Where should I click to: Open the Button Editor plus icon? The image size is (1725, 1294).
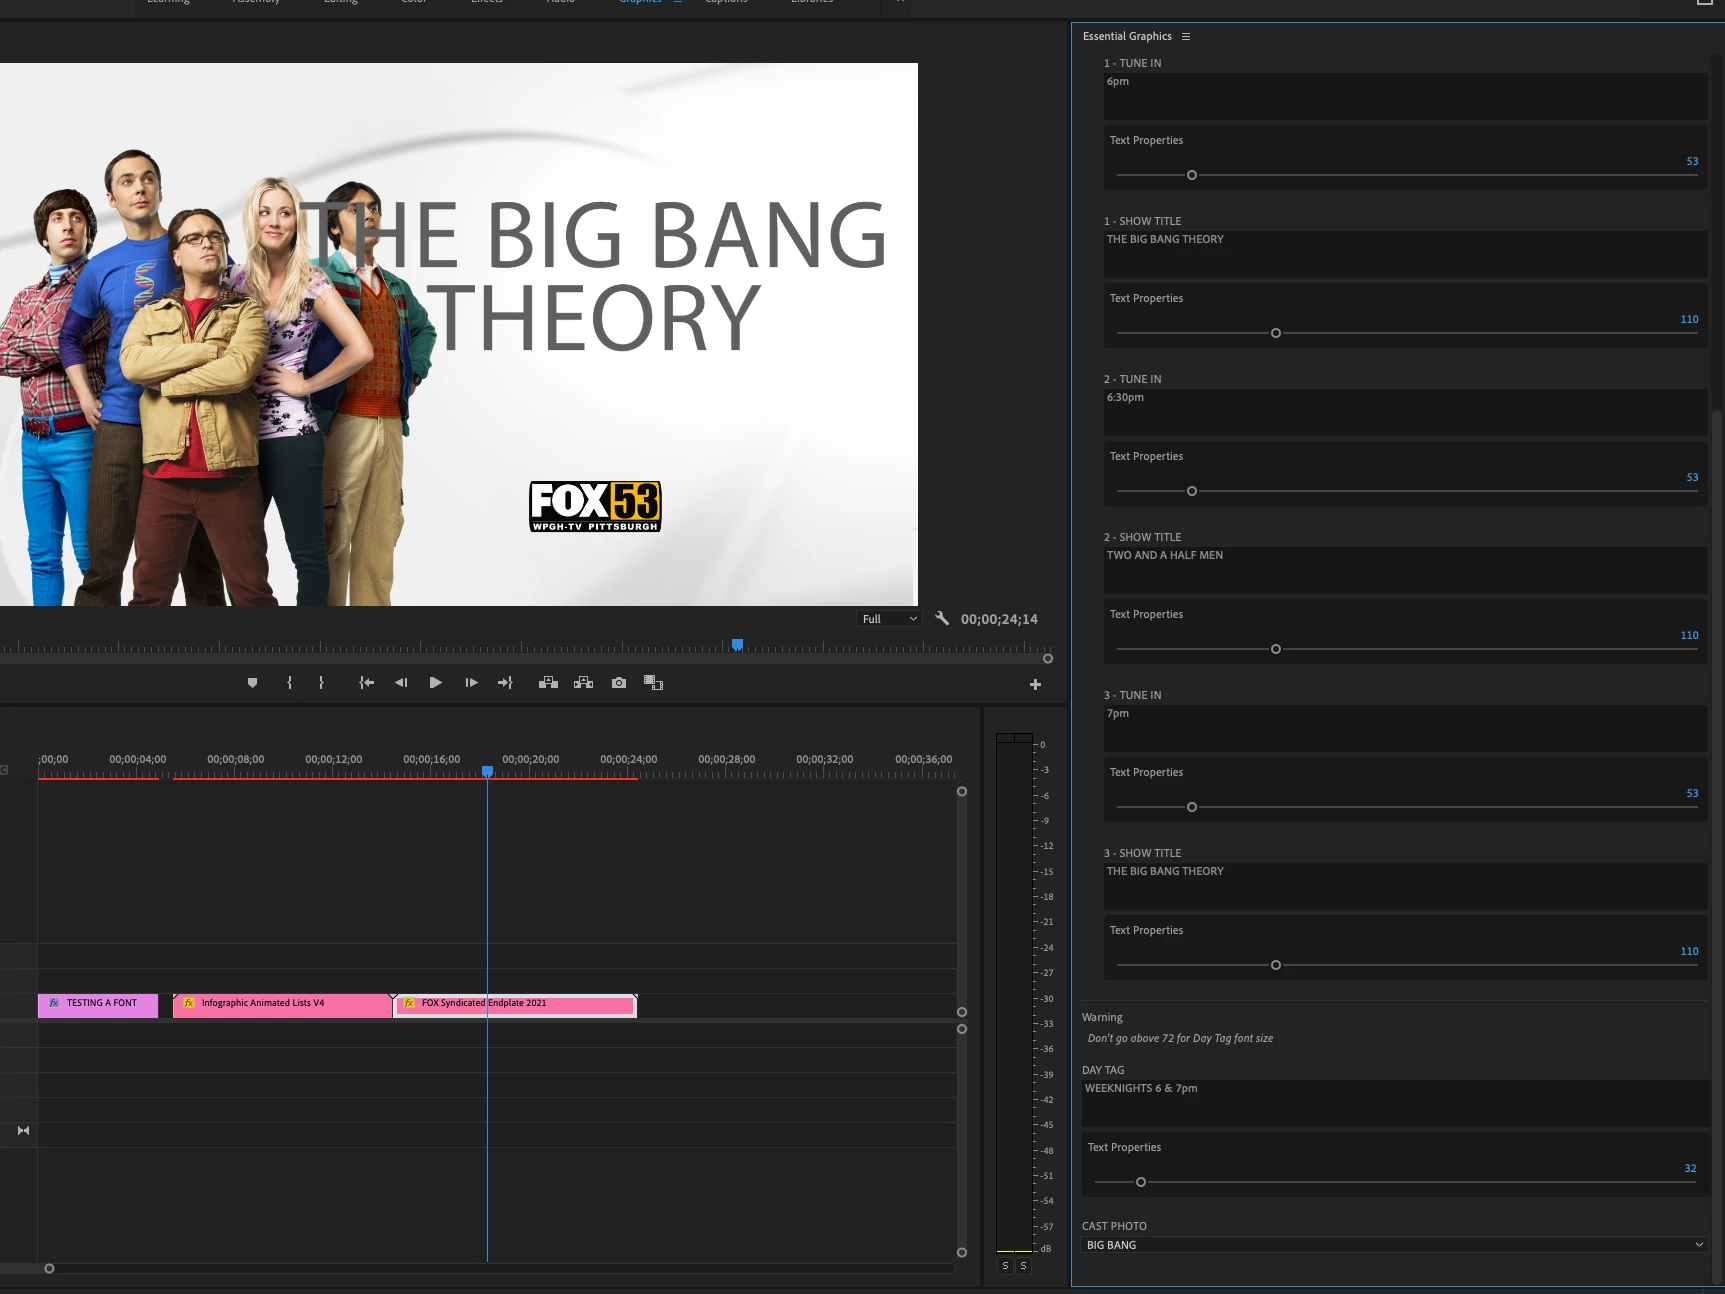click(x=1035, y=685)
